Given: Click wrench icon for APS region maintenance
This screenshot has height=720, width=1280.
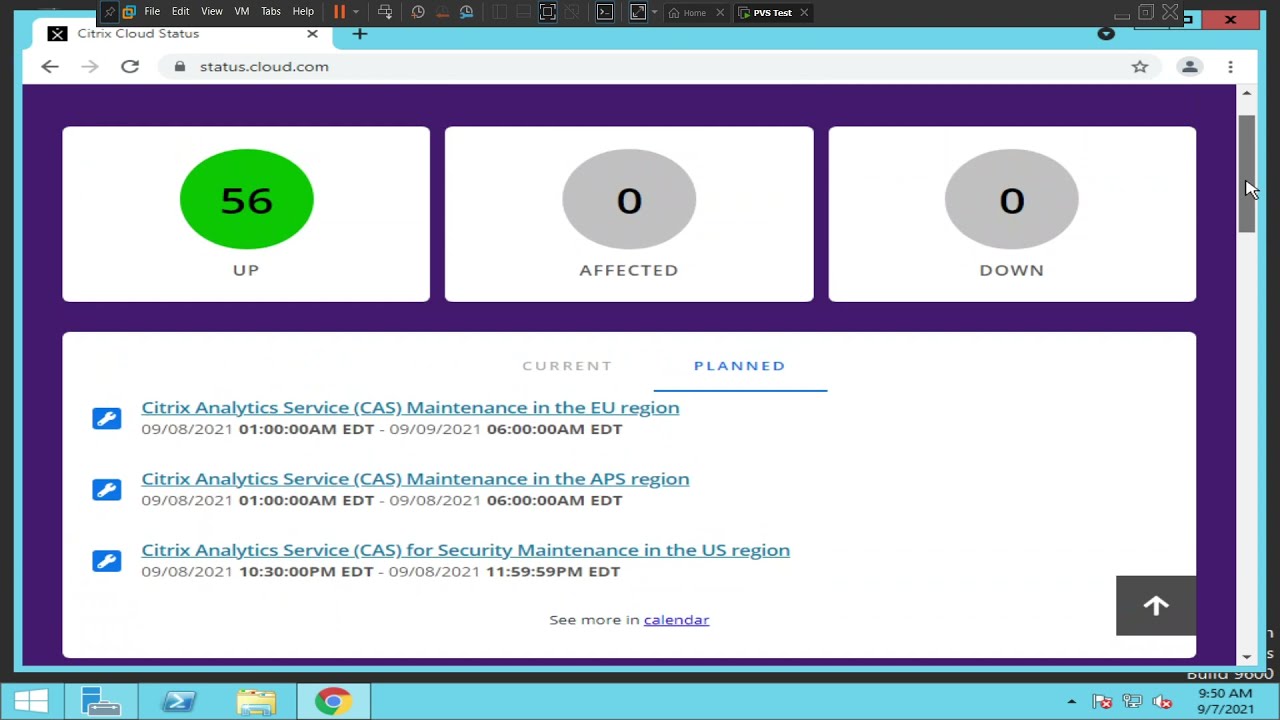Looking at the screenshot, I should coord(106,489).
